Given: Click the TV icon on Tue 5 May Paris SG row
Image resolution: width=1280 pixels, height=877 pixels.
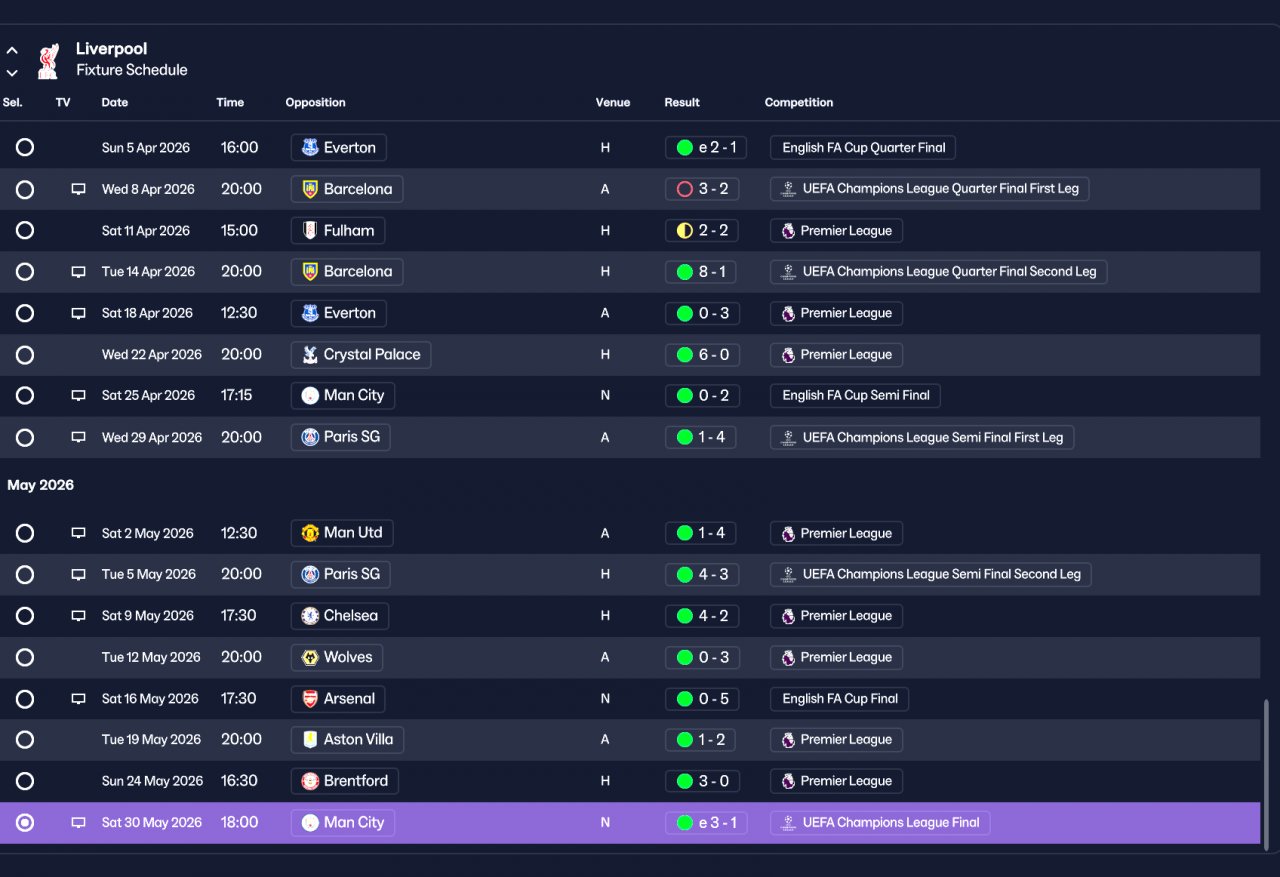Looking at the screenshot, I should tap(78, 575).
